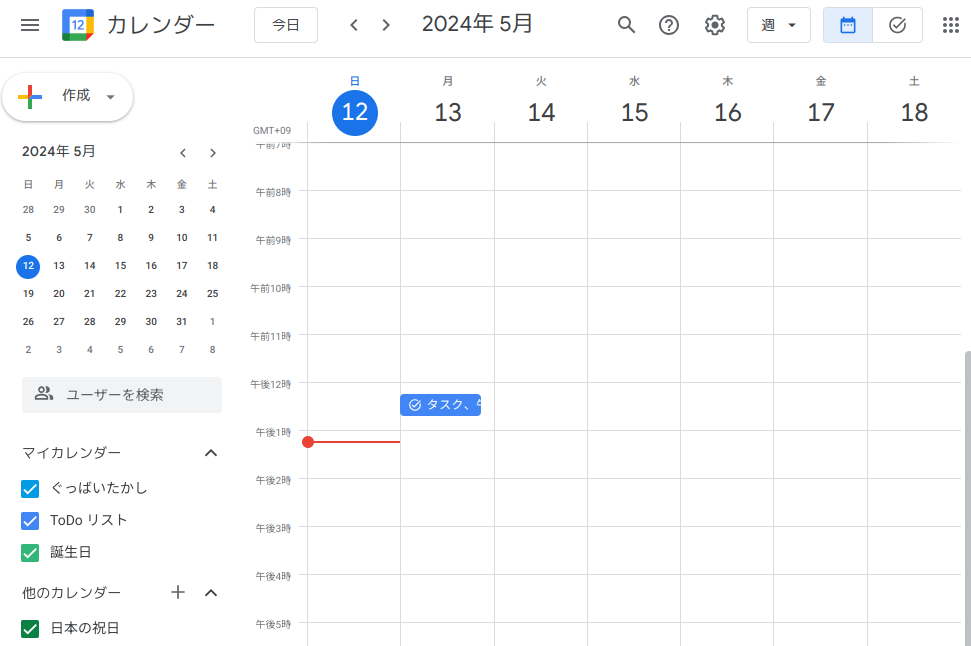Select Friday 17 column header
The width and height of the screenshot is (971, 646).
(x=821, y=112)
